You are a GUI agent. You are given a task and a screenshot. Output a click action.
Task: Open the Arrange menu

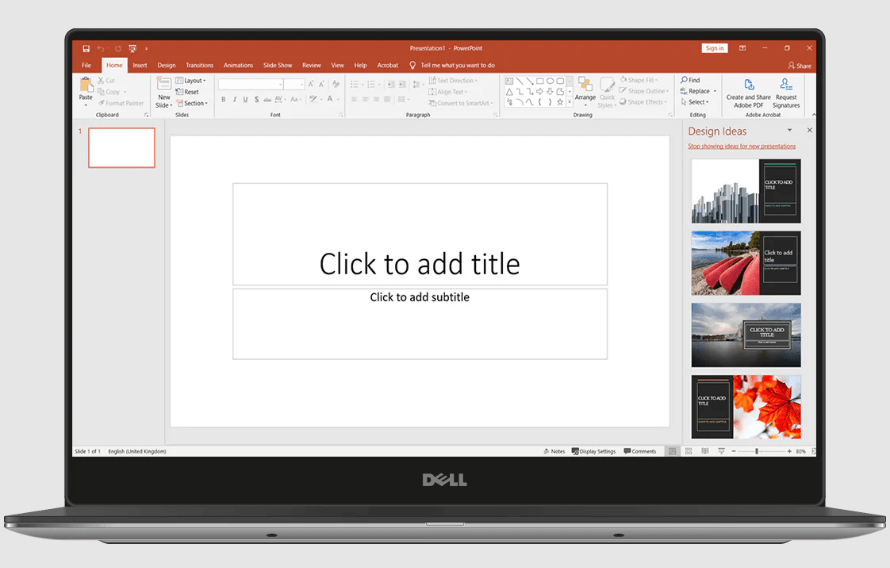pos(585,91)
